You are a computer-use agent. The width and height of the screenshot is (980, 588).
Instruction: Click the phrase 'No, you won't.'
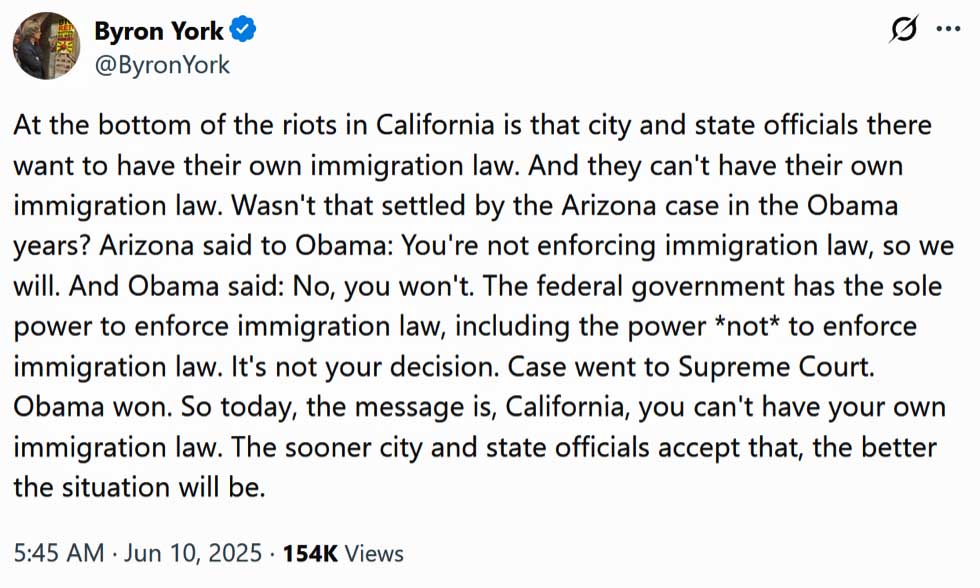tap(384, 287)
